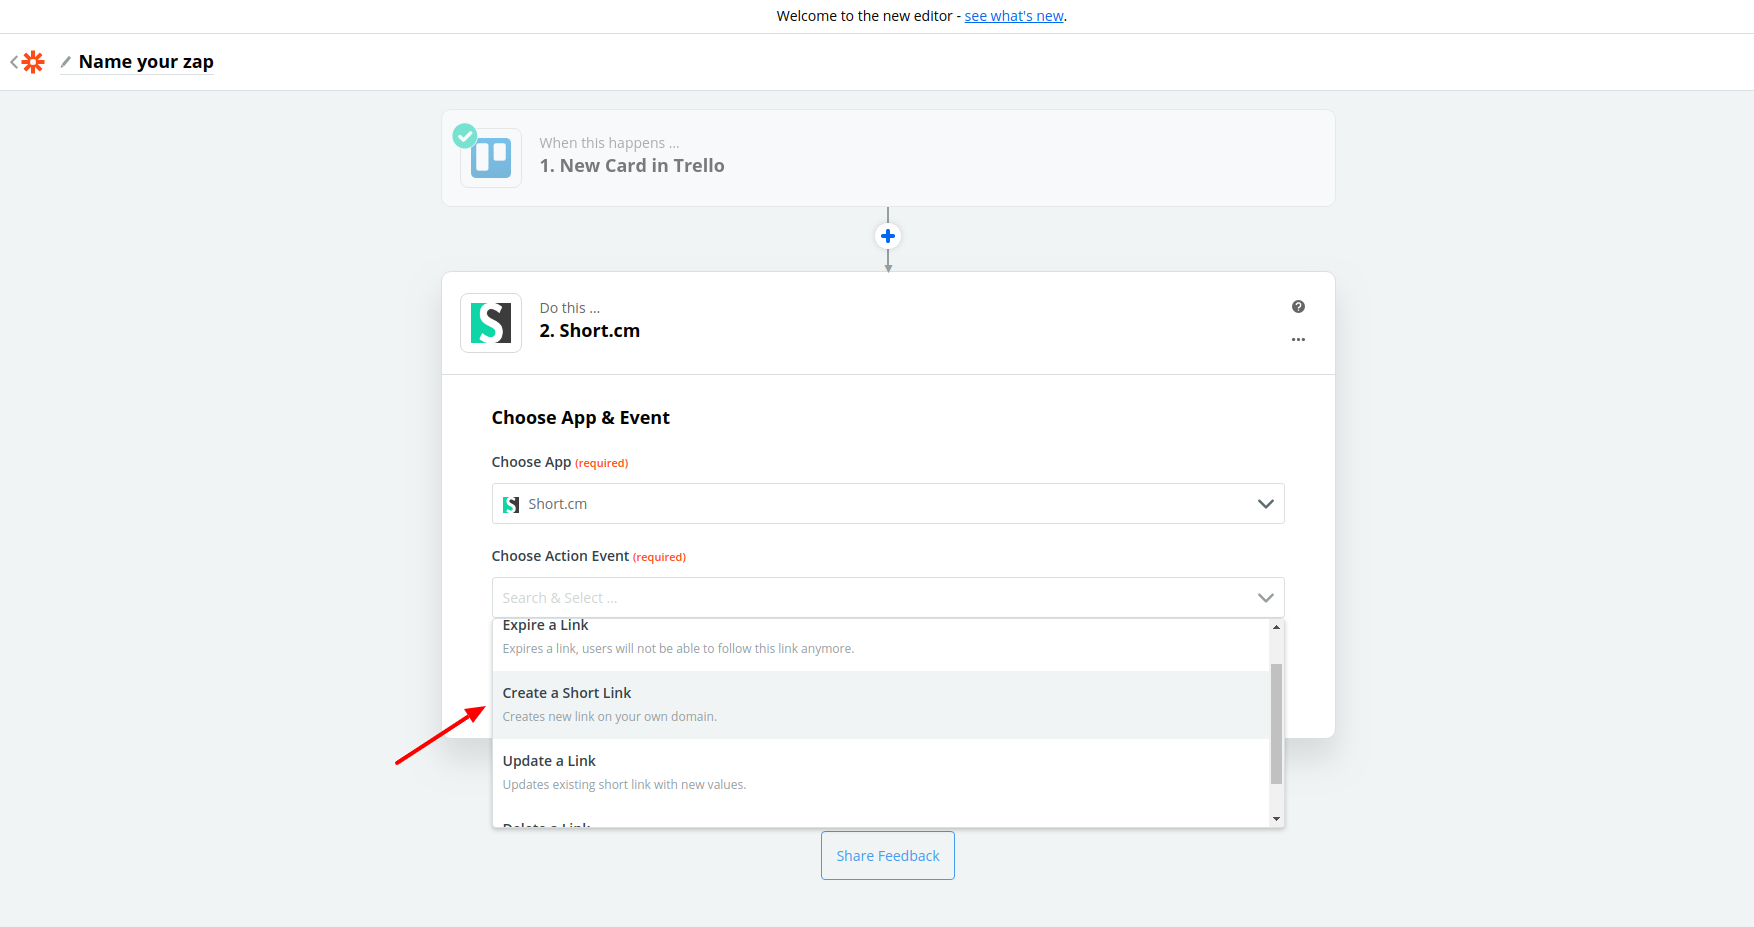Click the dropdown list scrollbar thumb
The image size is (1754, 927).
[1276, 723]
